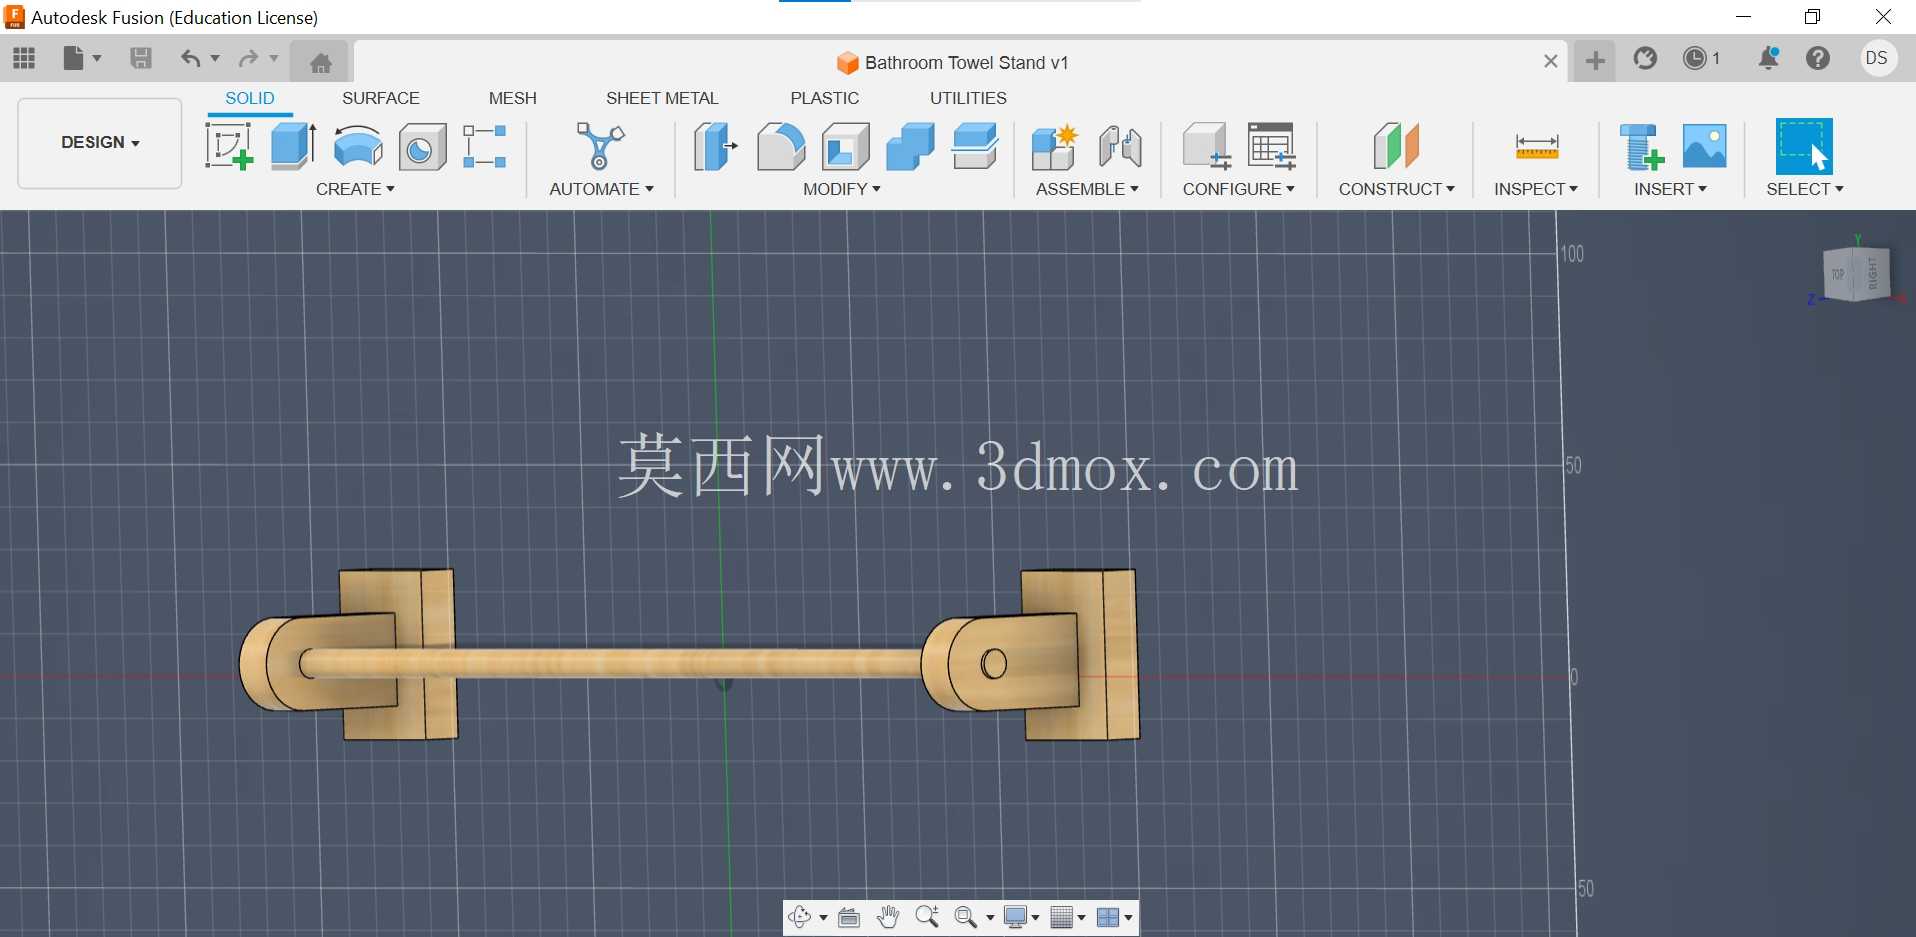Viewport: 1916px width, 937px height.
Task: Switch to the PLASTIC tab
Action: click(x=825, y=98)
